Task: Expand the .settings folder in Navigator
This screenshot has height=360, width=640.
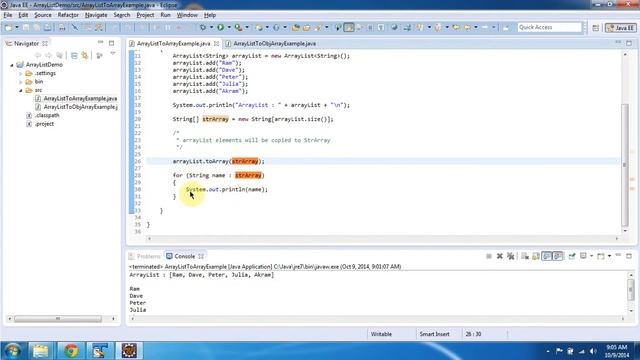Action: click(x=20, y=73)
